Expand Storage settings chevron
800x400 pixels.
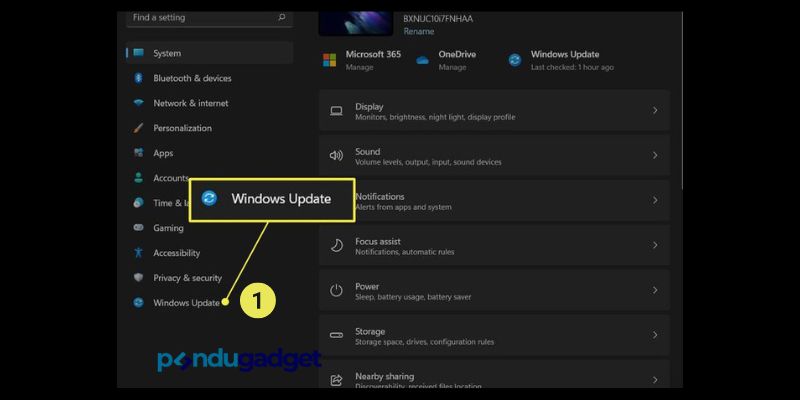tap(655, 335)
